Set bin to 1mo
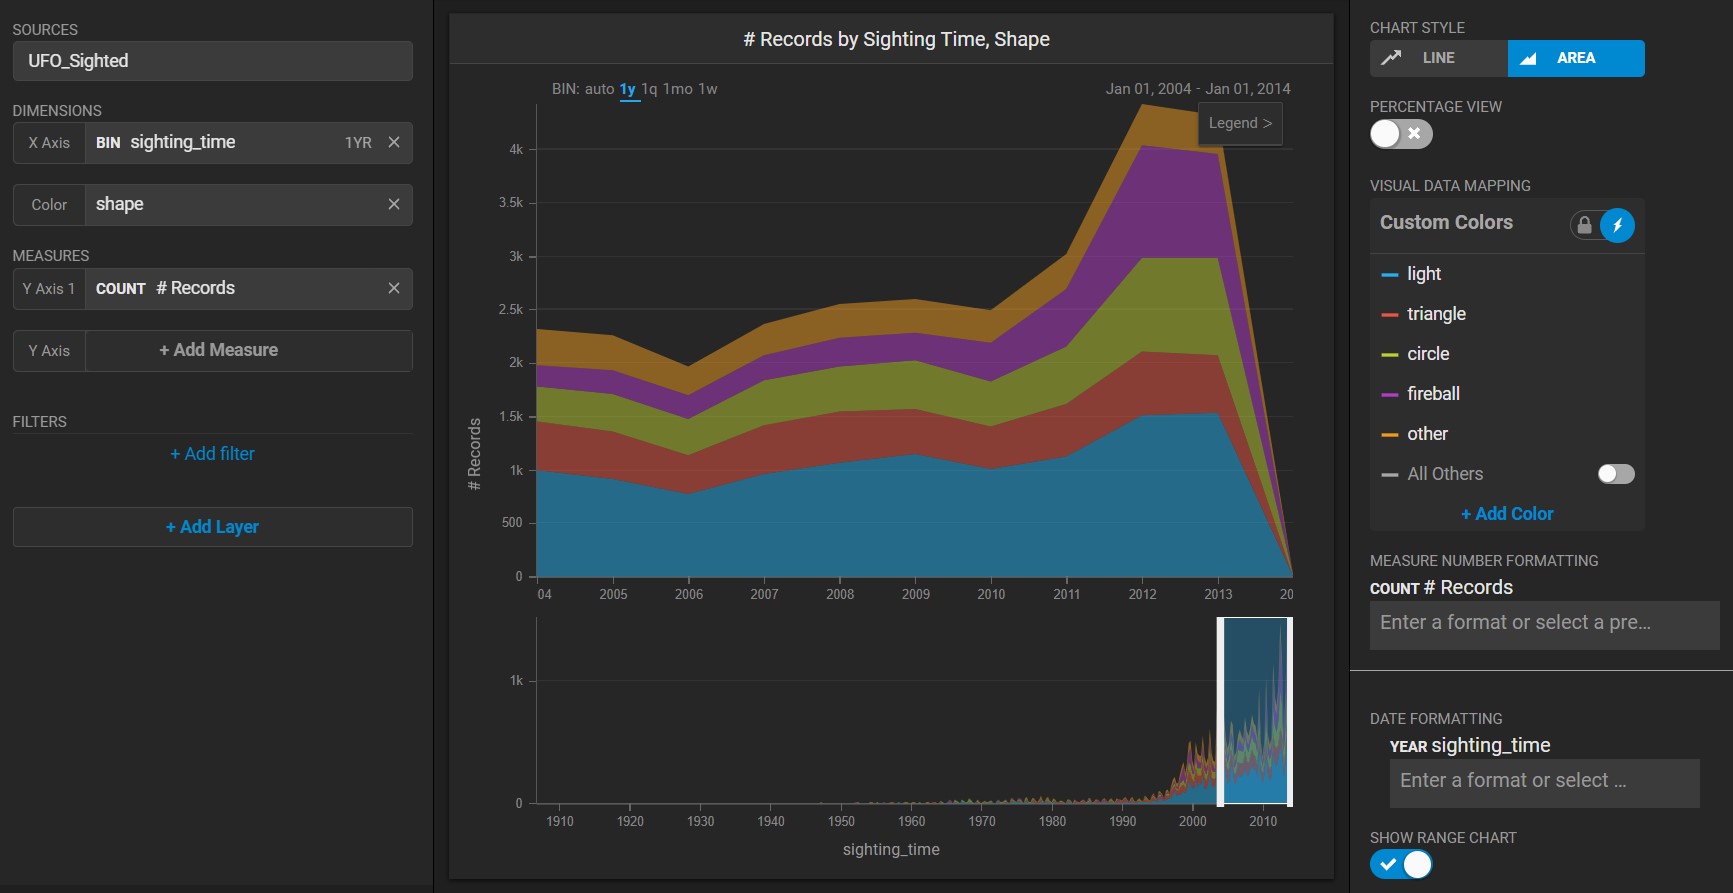This screenshot has height=893, width=1733. [x=677, y=89]
